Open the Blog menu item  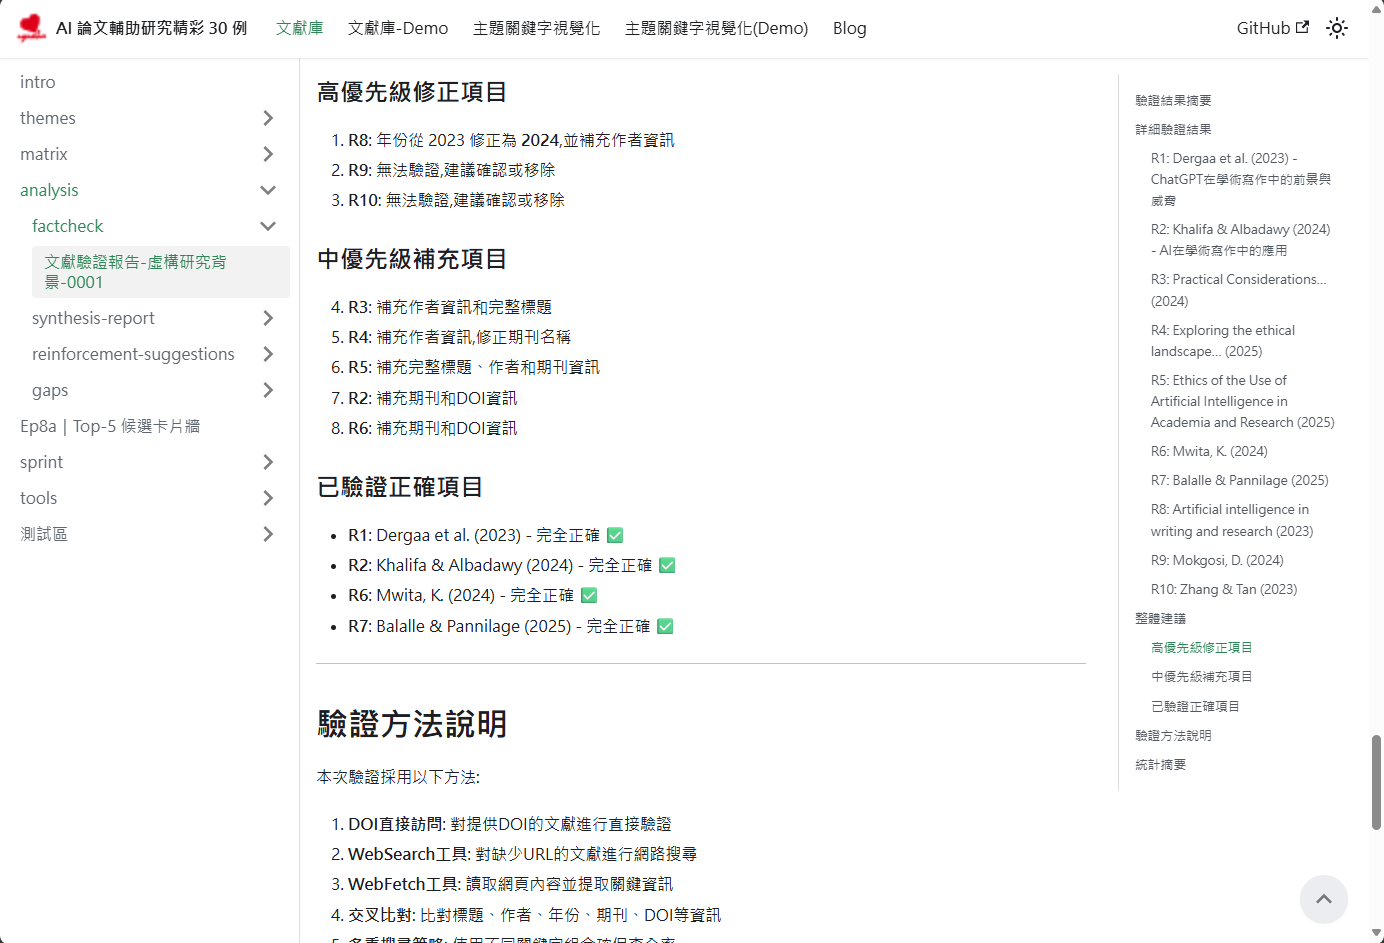tap(849, 28)
